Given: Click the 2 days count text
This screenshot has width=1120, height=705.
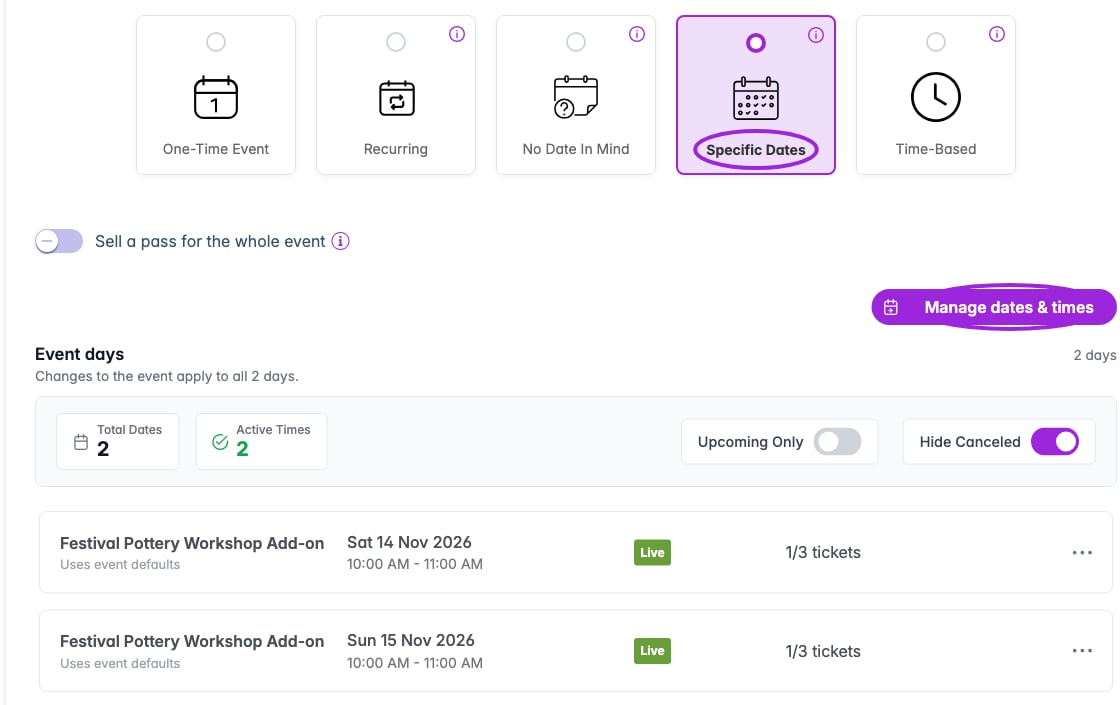Looking at the screenshot, I should [1094, 355].
